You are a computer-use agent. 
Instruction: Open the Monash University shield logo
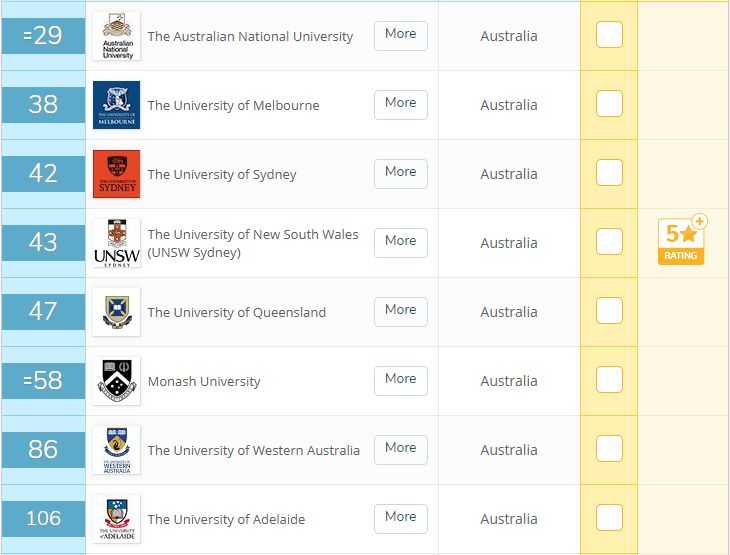click(x=116, y=380)
